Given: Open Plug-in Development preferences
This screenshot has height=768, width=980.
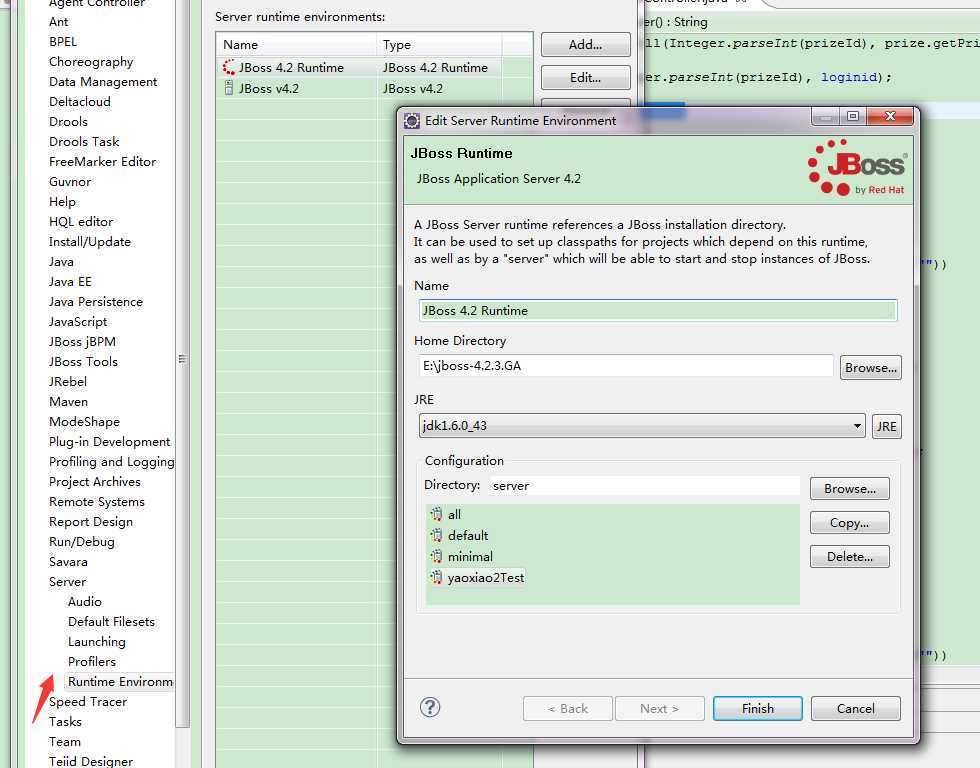Looking at the screenshot, I should (x=109, y=441).
